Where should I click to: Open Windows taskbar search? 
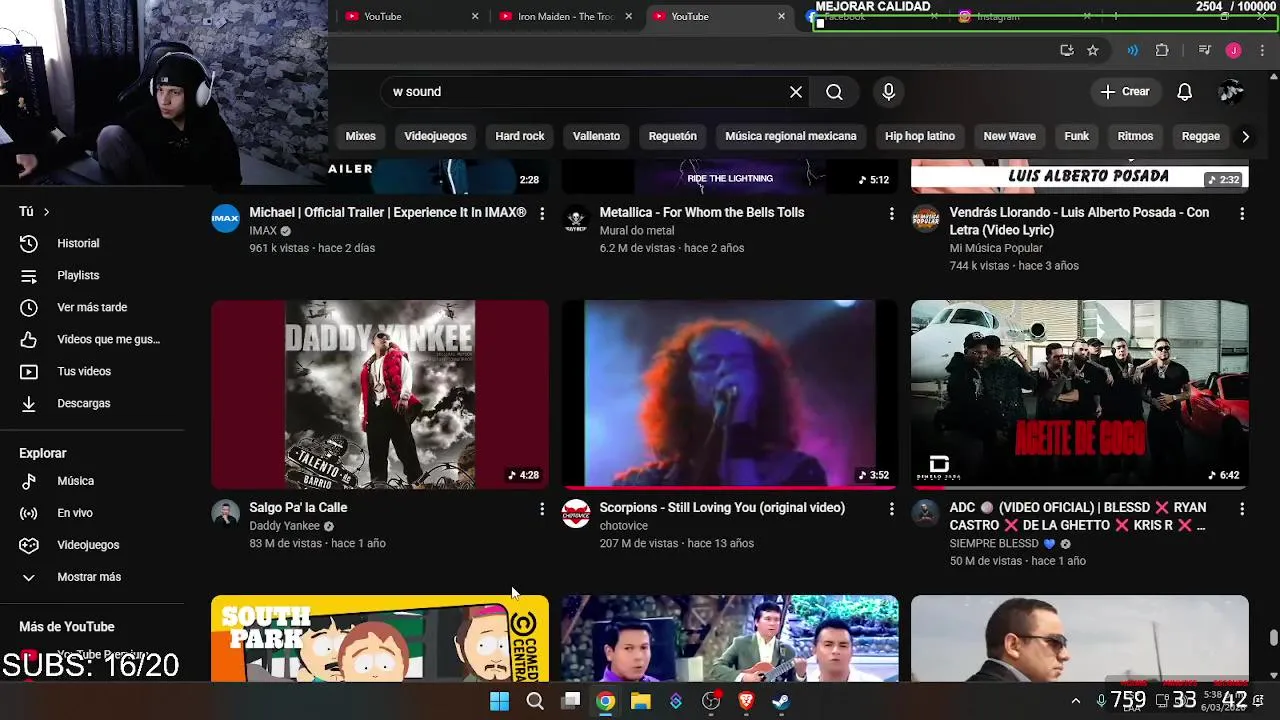pos(535,701)
